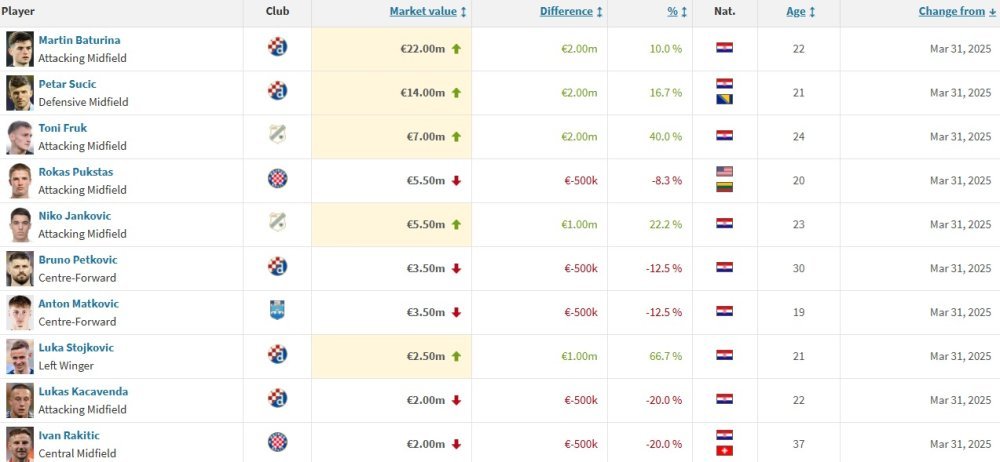Open Ivan Rakitic player profile link

[69, 436]
